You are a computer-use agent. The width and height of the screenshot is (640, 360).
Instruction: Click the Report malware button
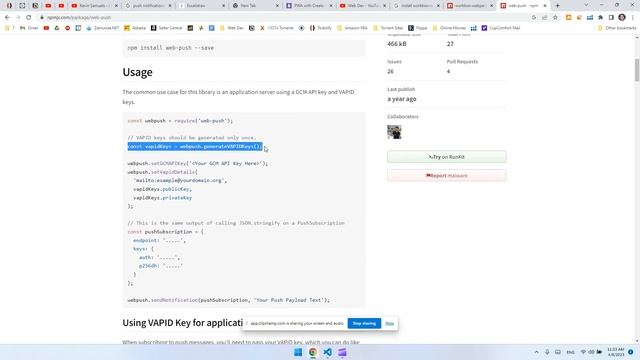point(447,176)
